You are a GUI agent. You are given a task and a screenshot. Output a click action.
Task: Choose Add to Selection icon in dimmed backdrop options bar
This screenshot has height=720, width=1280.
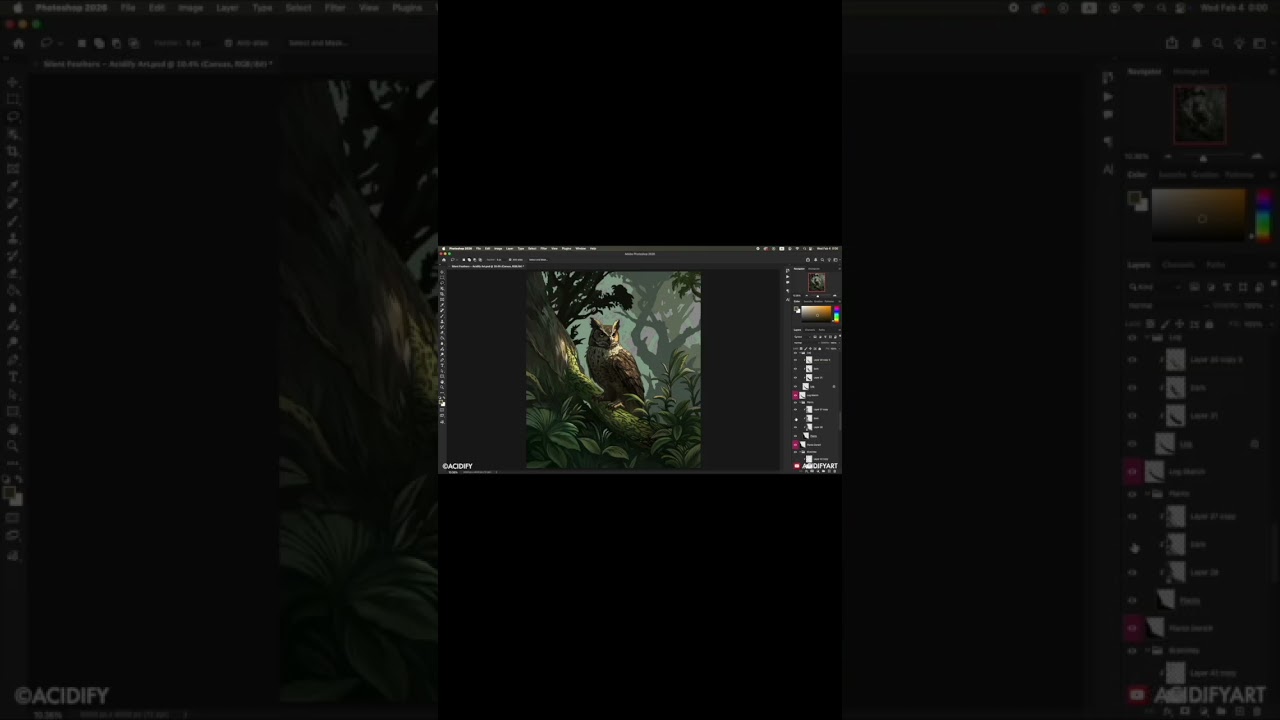point(99,43)
